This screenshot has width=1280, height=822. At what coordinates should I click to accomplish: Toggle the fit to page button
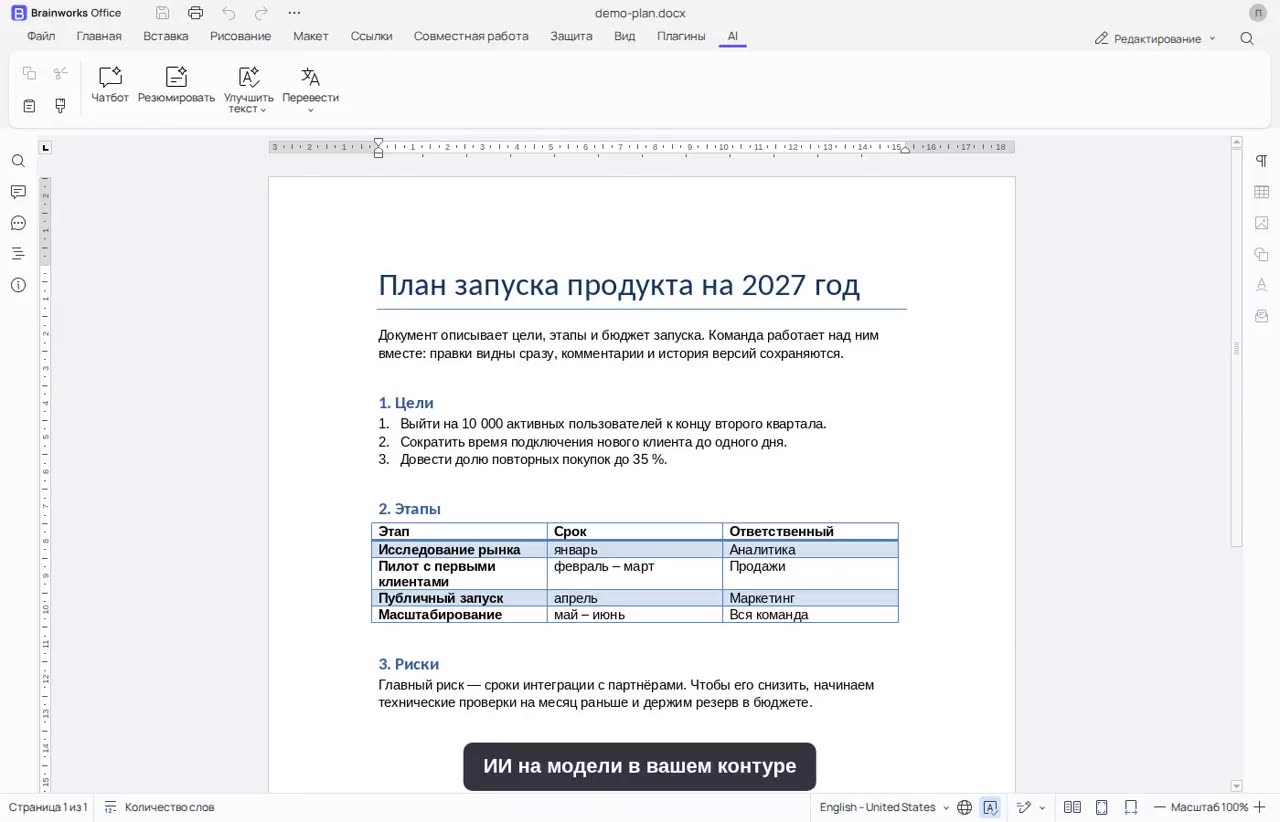coord(1102,807)
